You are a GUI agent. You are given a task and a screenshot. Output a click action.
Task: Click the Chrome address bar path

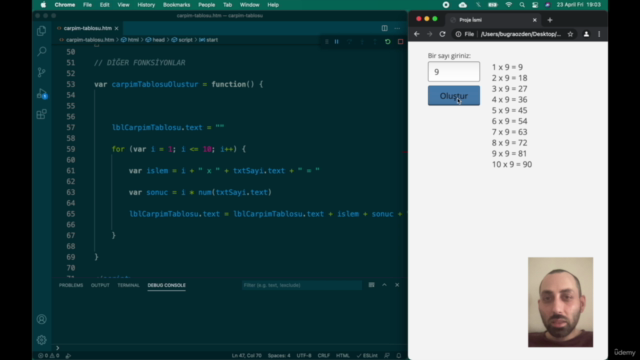point(521,34)
